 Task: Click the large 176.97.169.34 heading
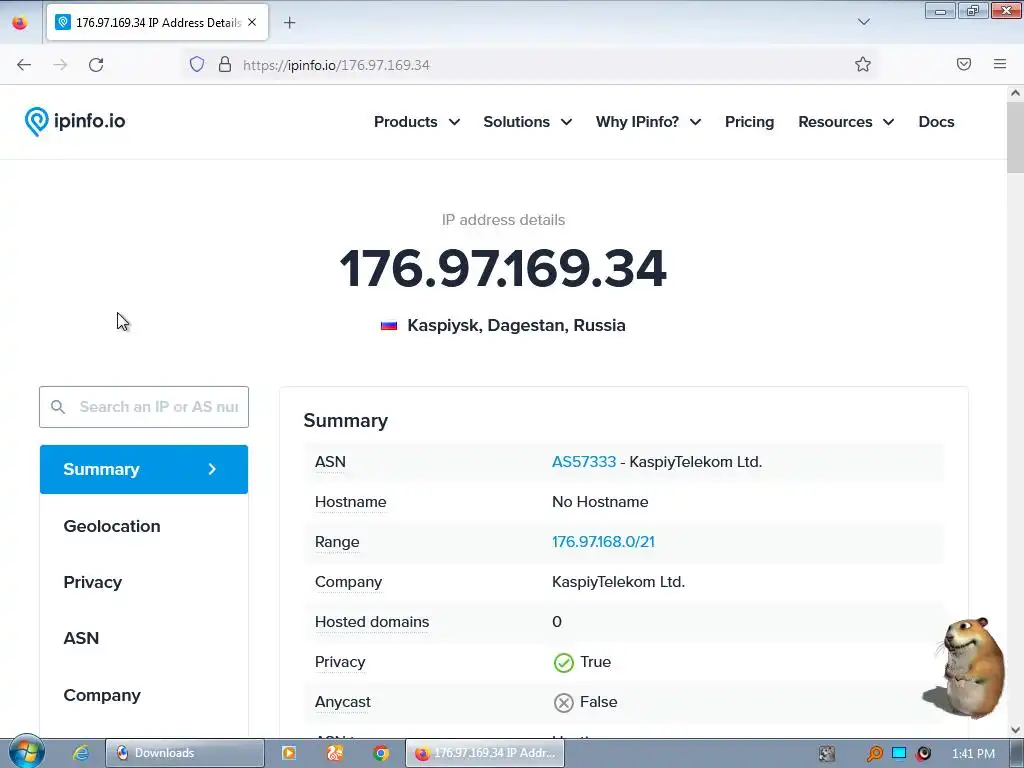tap(503, 268)
